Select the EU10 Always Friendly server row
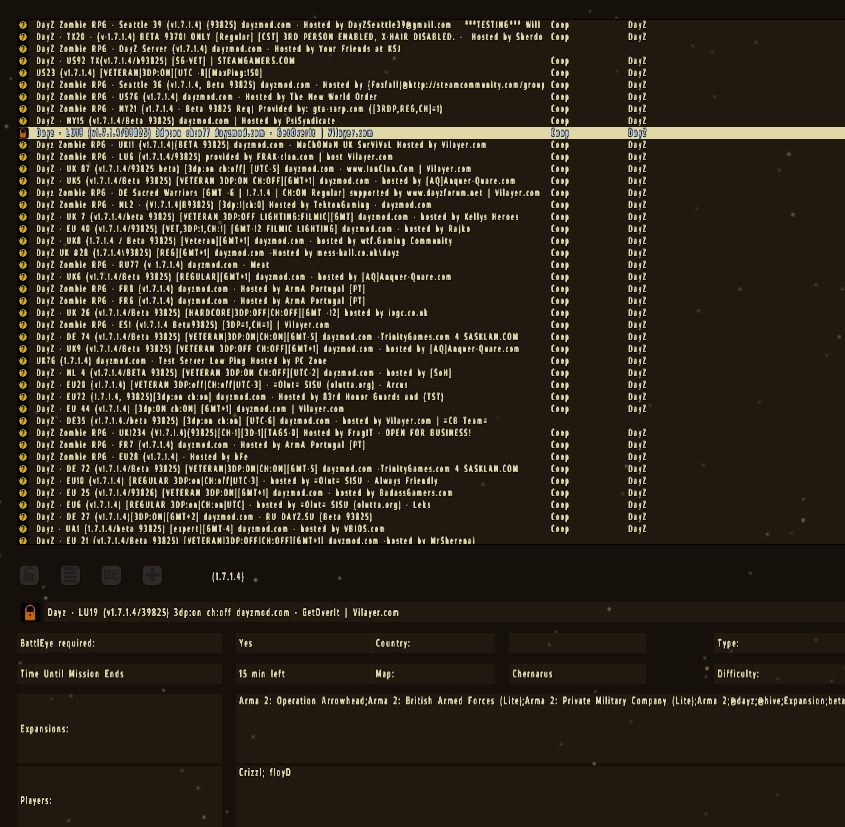Viewport: 845px width, 827px height. coord(431,481)
